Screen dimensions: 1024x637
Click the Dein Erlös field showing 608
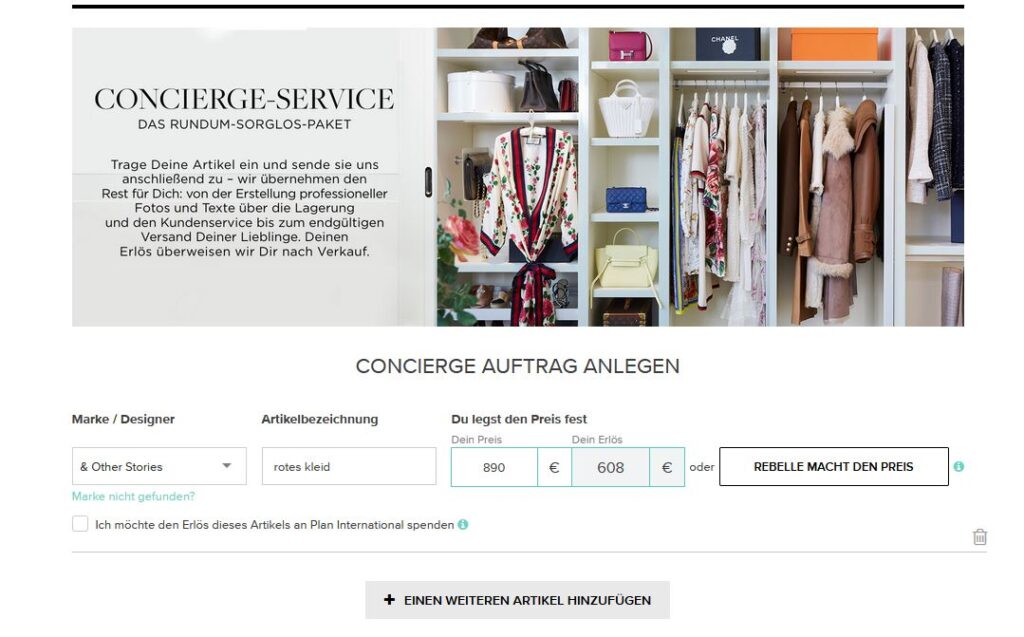point(611,467)
